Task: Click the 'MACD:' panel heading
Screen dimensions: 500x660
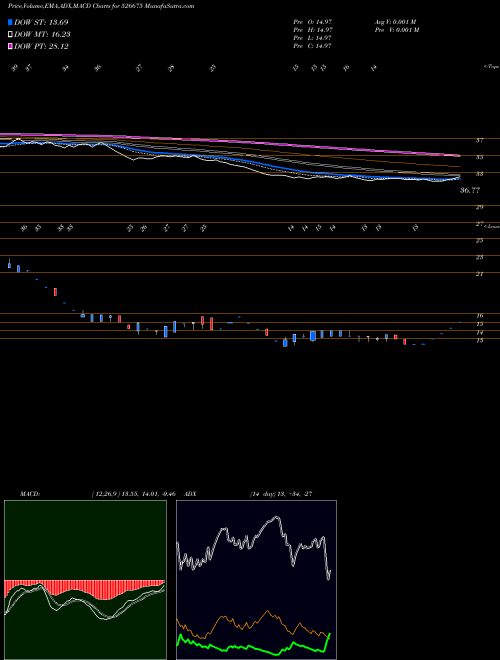Action: tap(29, 494)
